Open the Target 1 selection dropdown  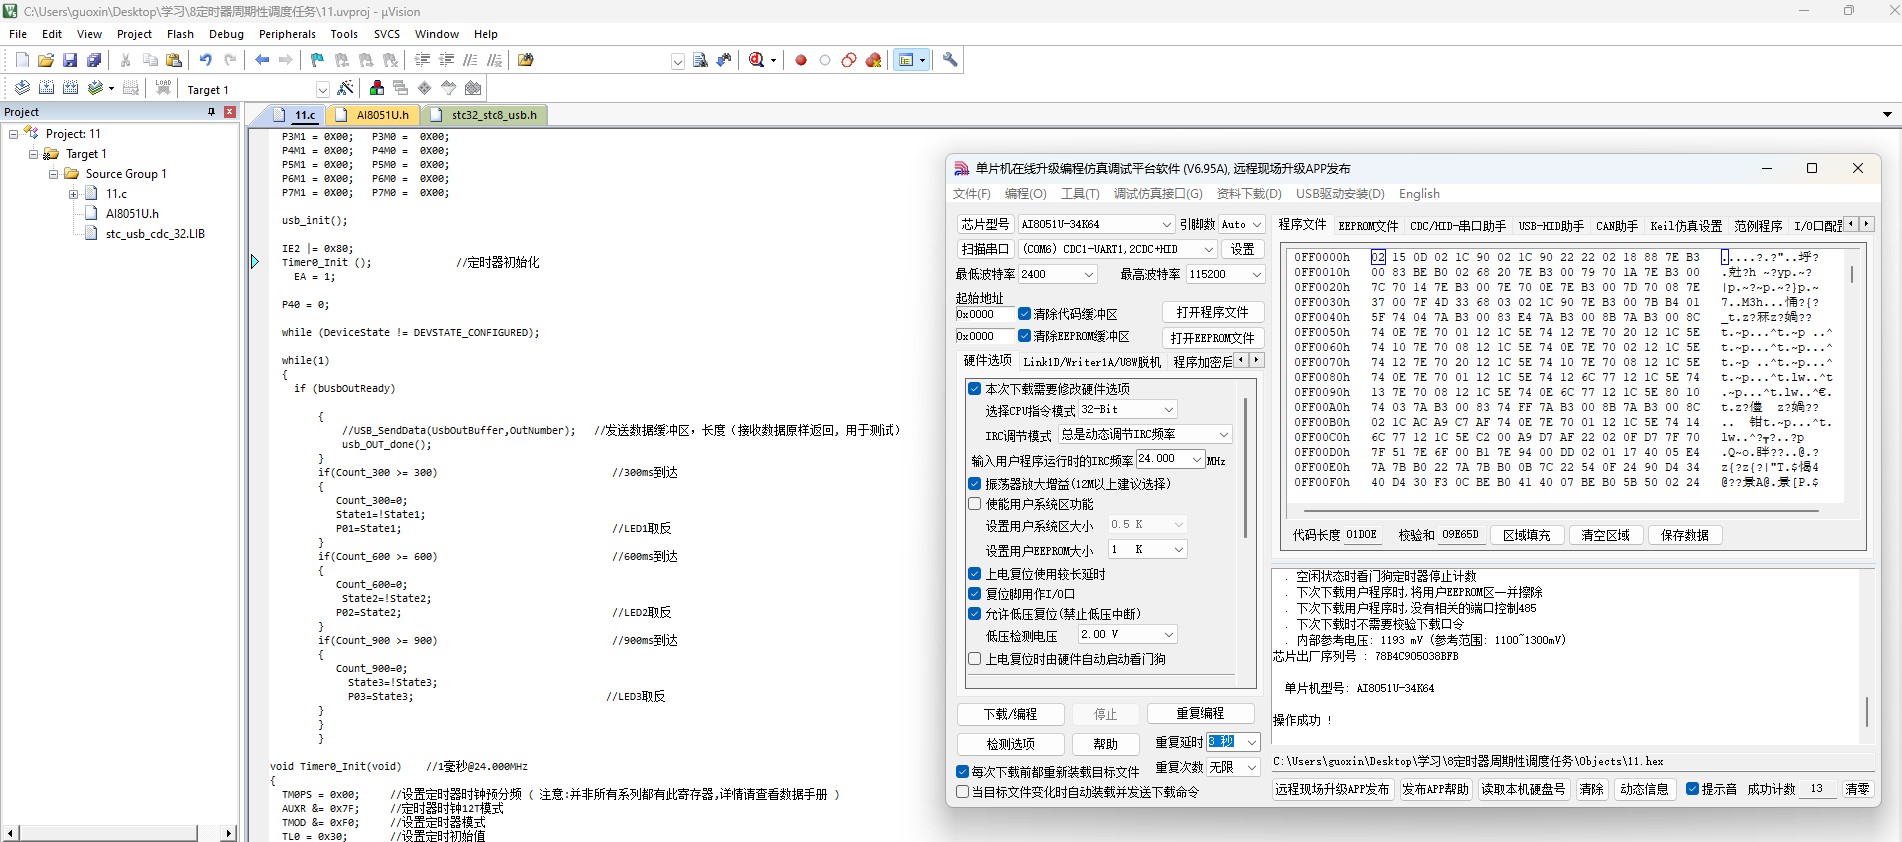pos(322,89)
